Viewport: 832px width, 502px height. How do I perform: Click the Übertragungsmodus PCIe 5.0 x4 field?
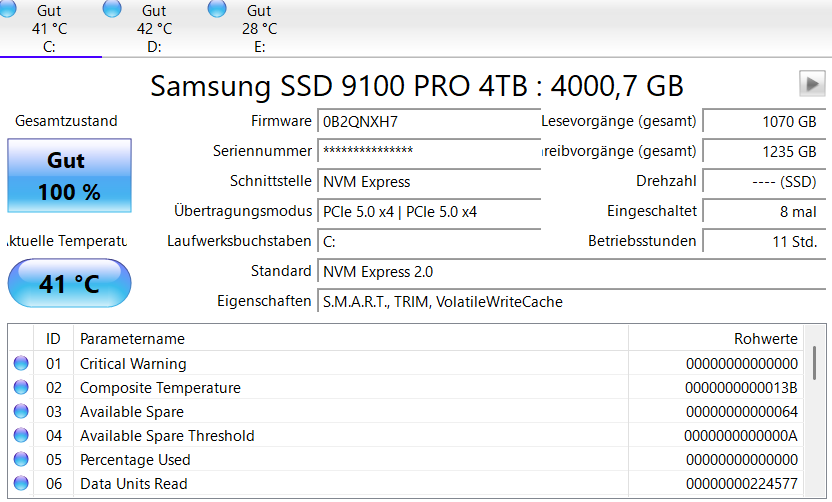[x=429, y=212]
